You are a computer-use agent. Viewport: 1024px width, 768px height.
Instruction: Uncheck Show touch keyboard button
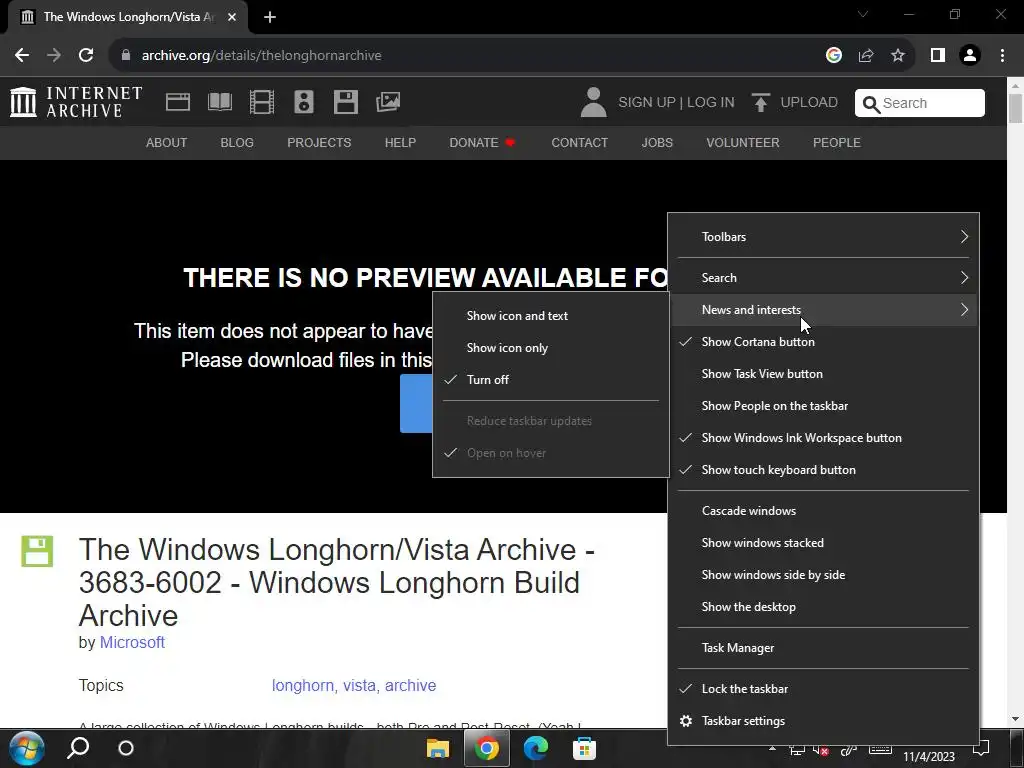pyautogui.click(x=823, y=470)
